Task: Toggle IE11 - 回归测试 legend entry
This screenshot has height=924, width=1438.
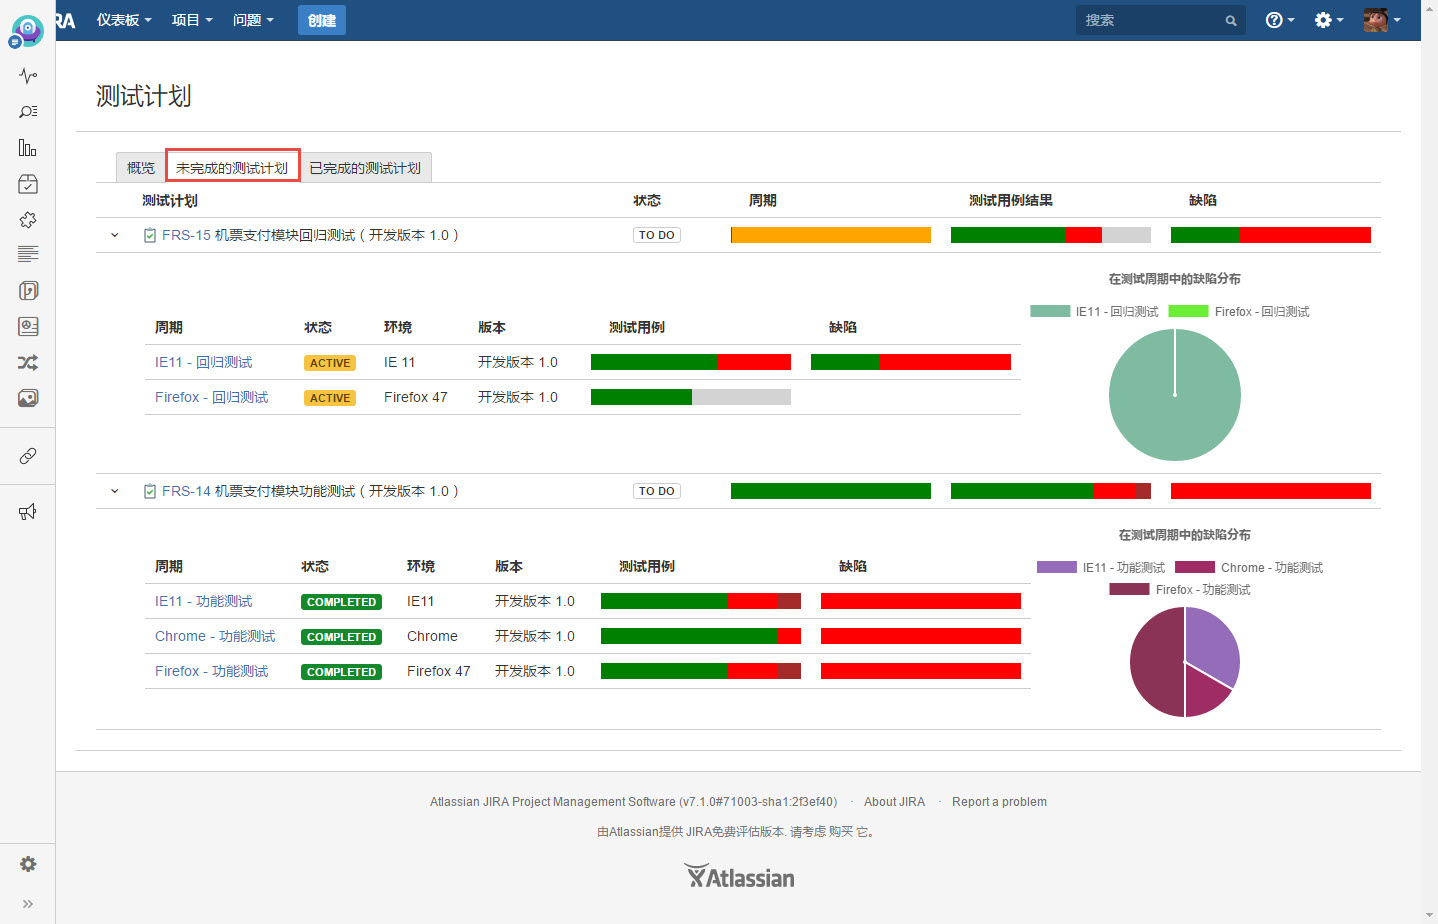Action: click(x=1094, y=312)
